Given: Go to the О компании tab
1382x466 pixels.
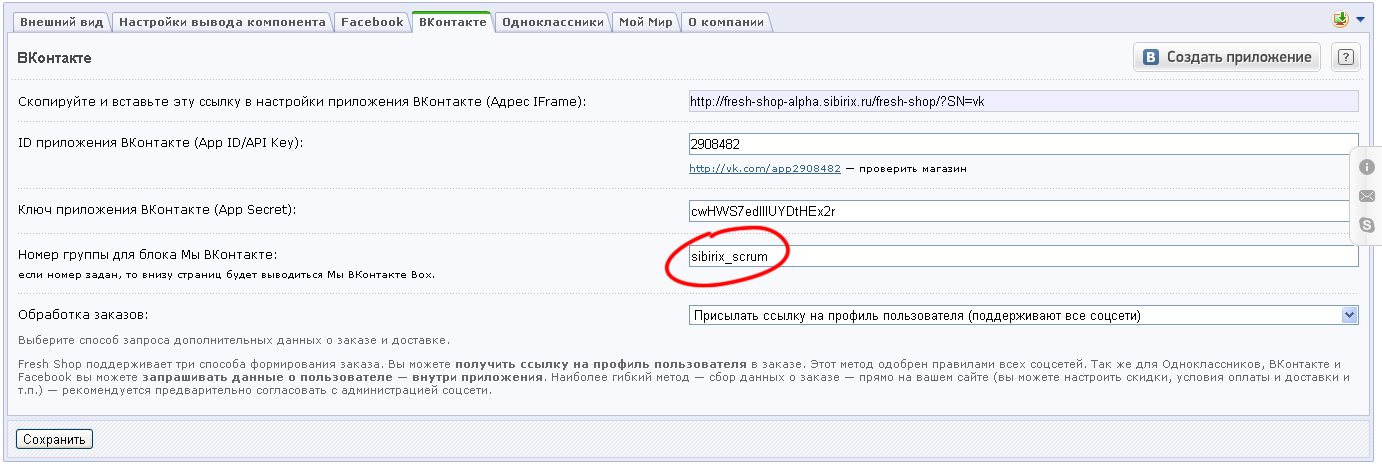Looking at the screenshot, I should coord(726,21).
